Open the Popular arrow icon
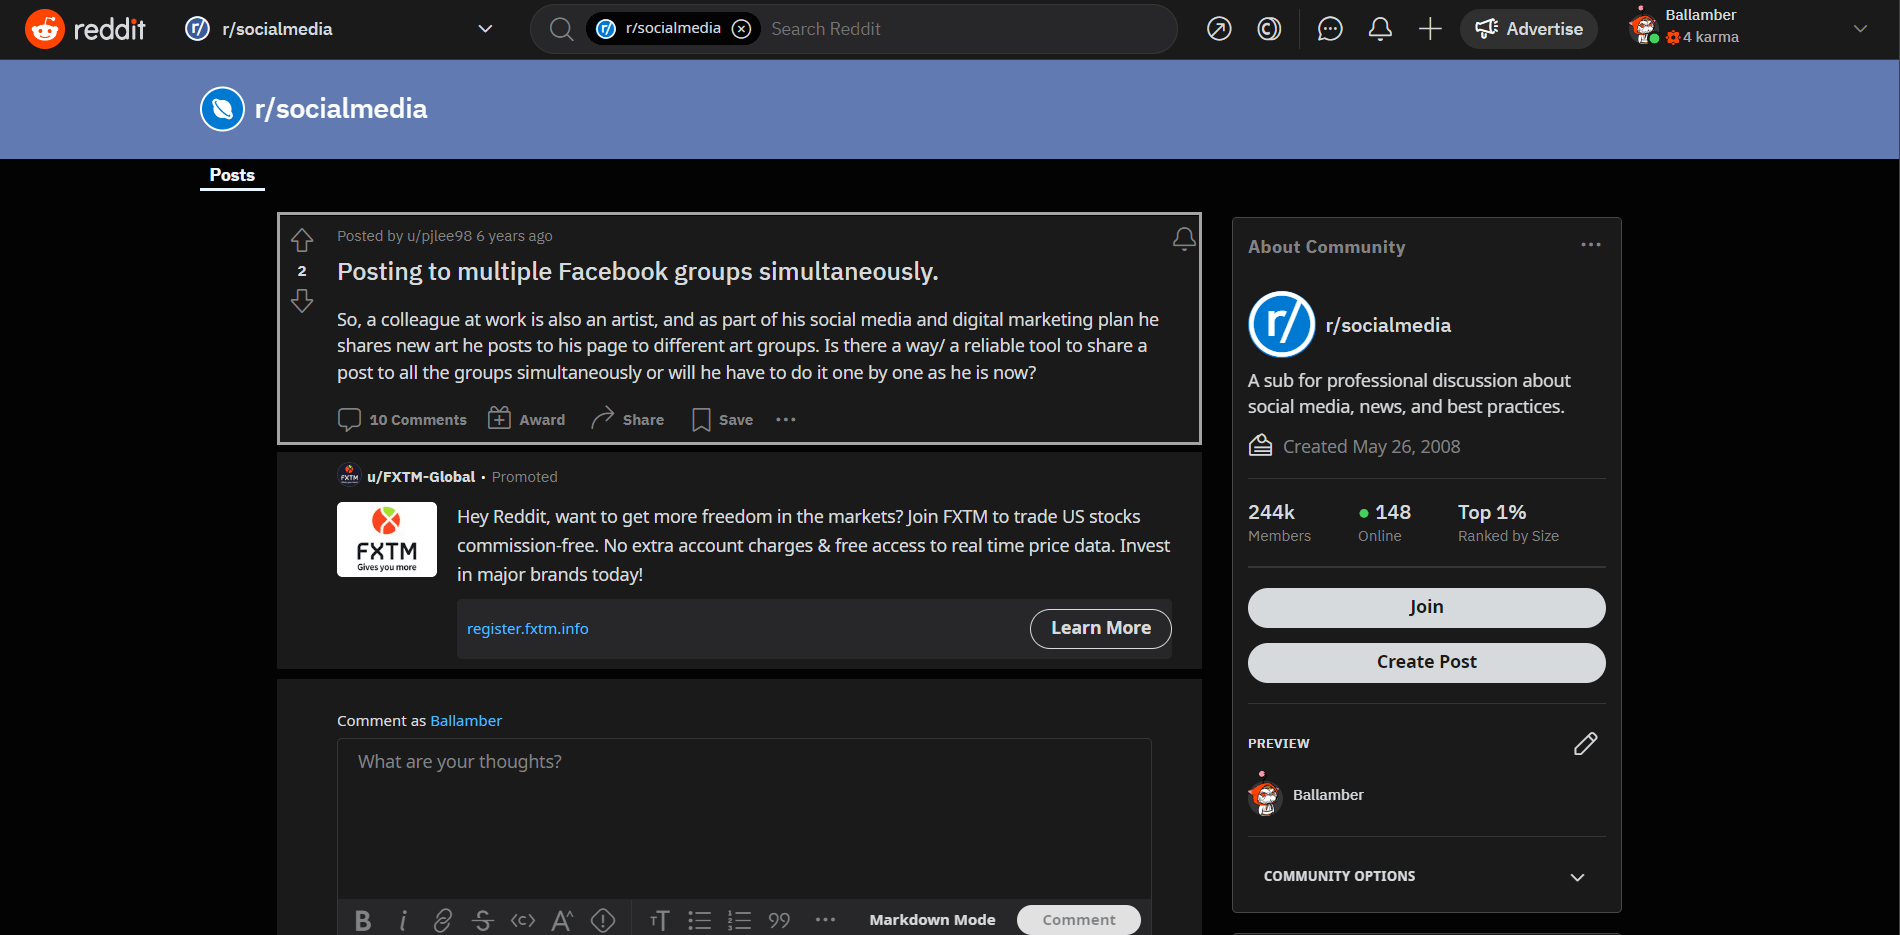 coord(1219,29)
